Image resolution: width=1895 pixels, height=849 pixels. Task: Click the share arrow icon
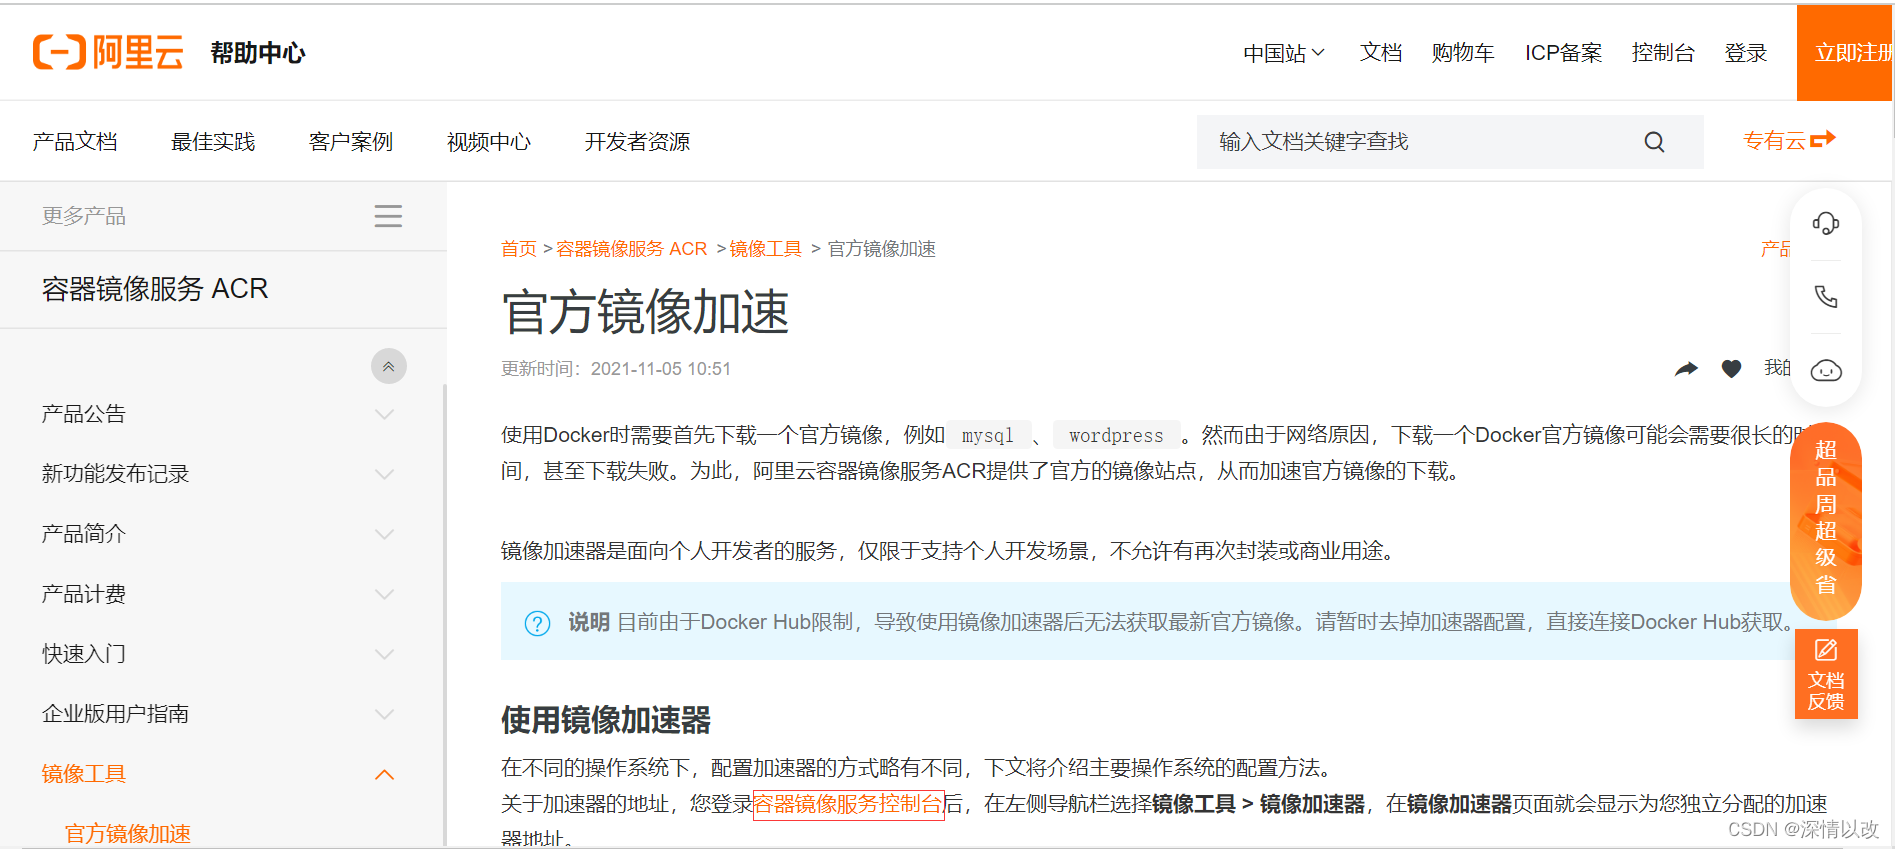1687,369
